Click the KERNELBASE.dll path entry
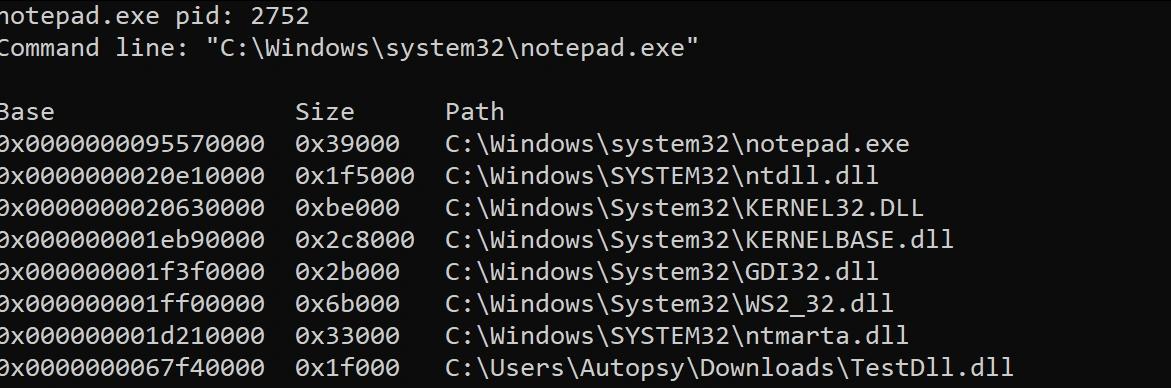The image size is (1171, 388). [x=699, y=240]
